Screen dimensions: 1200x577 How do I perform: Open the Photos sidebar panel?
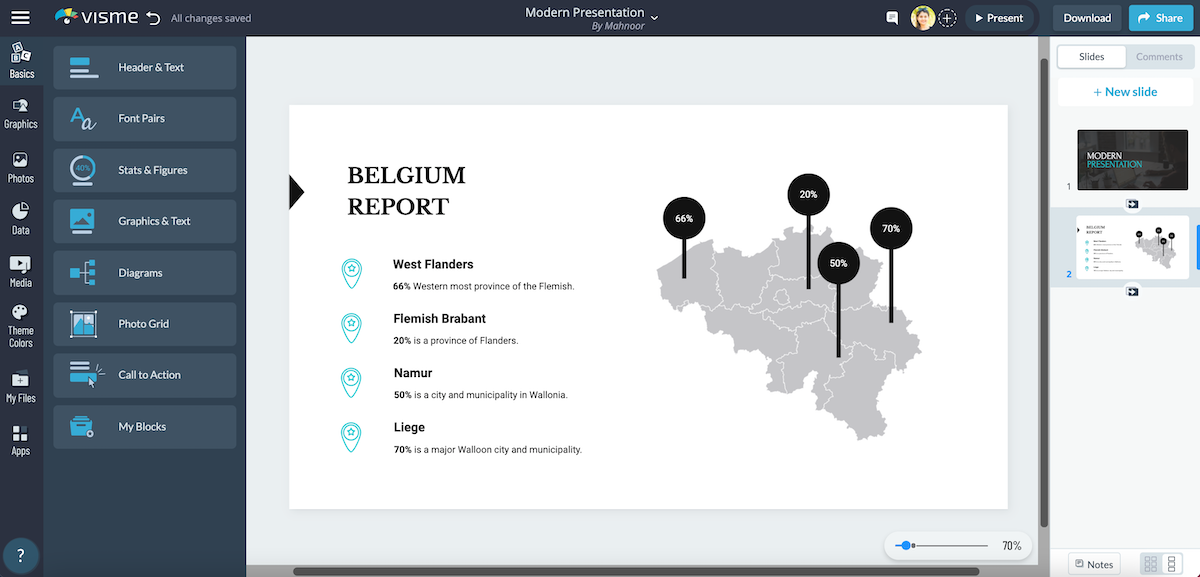coord(21,167)
